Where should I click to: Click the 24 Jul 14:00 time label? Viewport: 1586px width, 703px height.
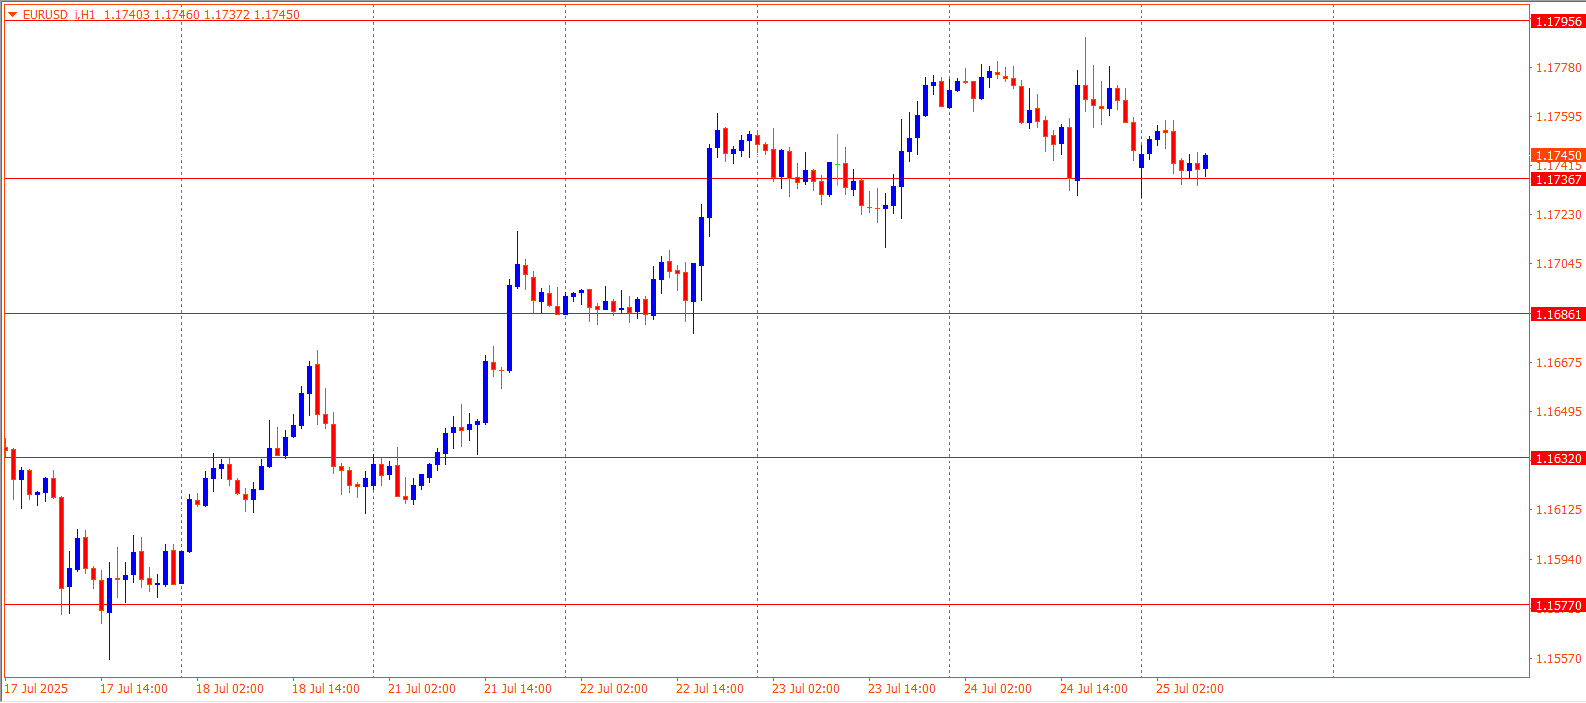1094,689
